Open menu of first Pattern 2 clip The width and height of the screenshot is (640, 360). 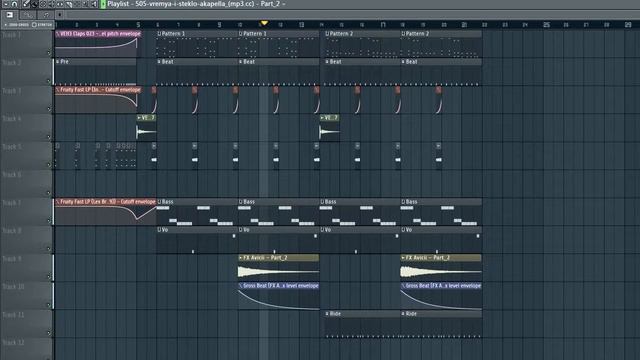327,33
